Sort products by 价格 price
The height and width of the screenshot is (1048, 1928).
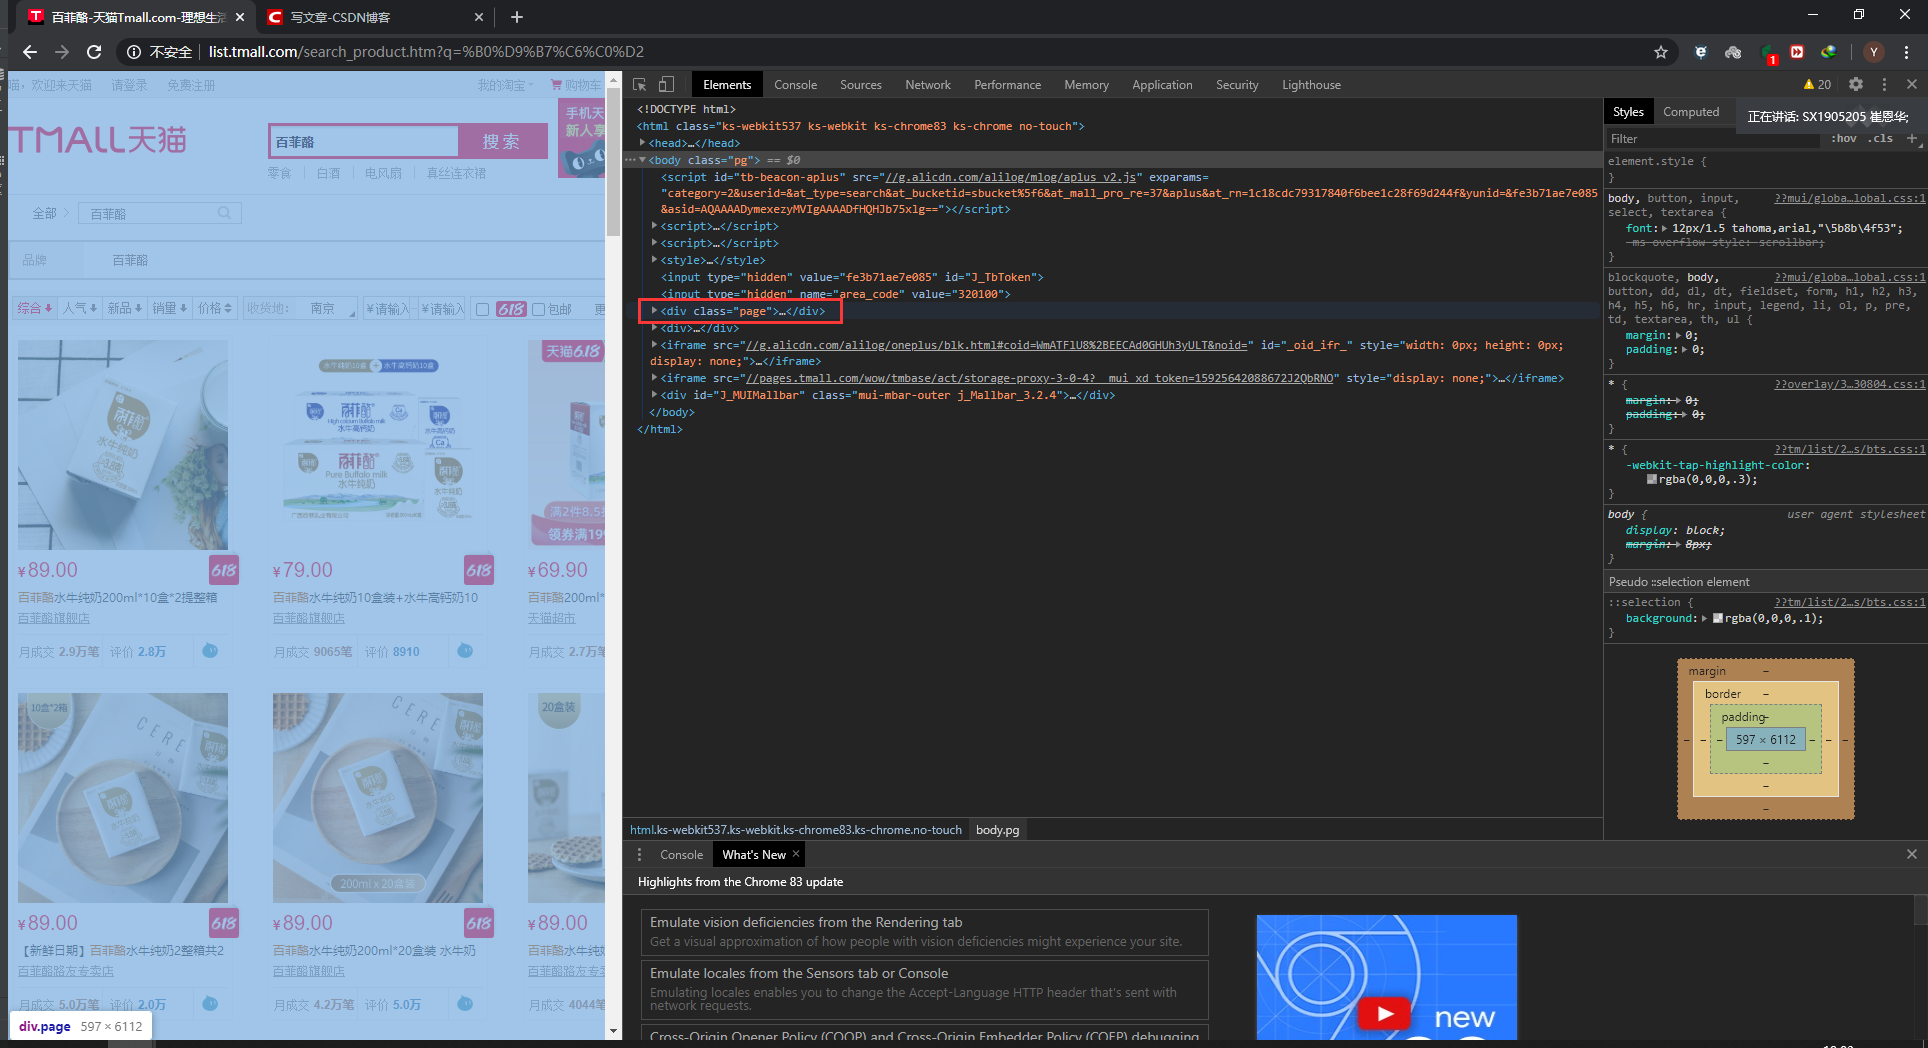click(x=215, y=309)
